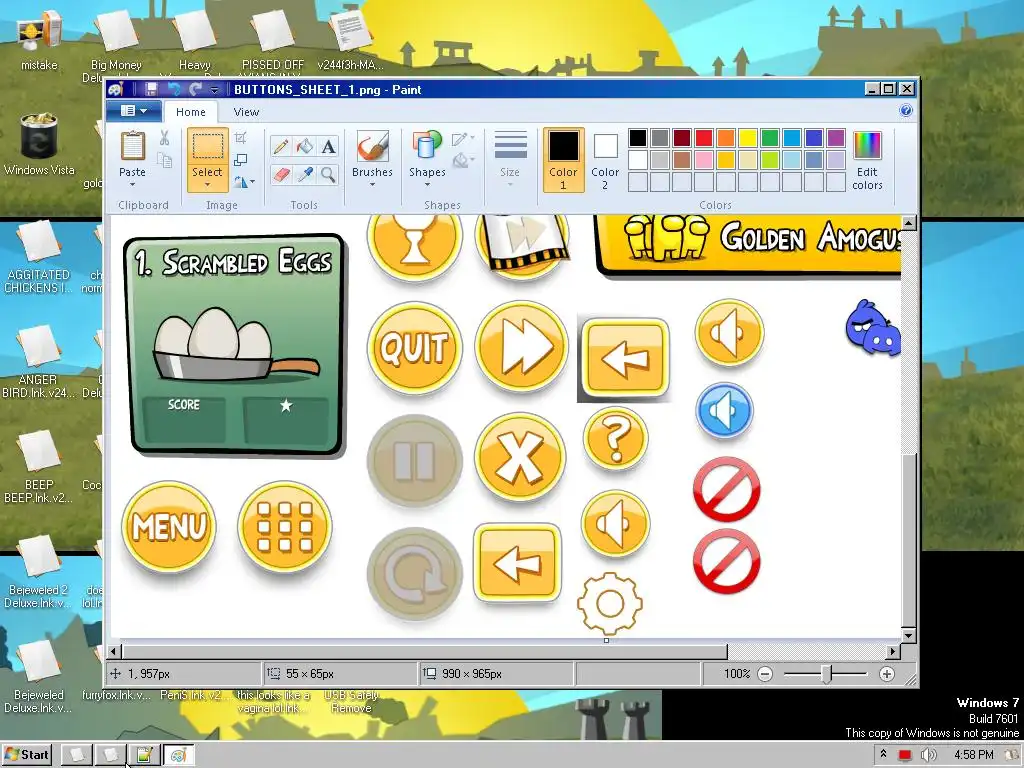Click the Copy icon in Clipboard group
Screen dimensions: 1024x768
tap(164, 160)
